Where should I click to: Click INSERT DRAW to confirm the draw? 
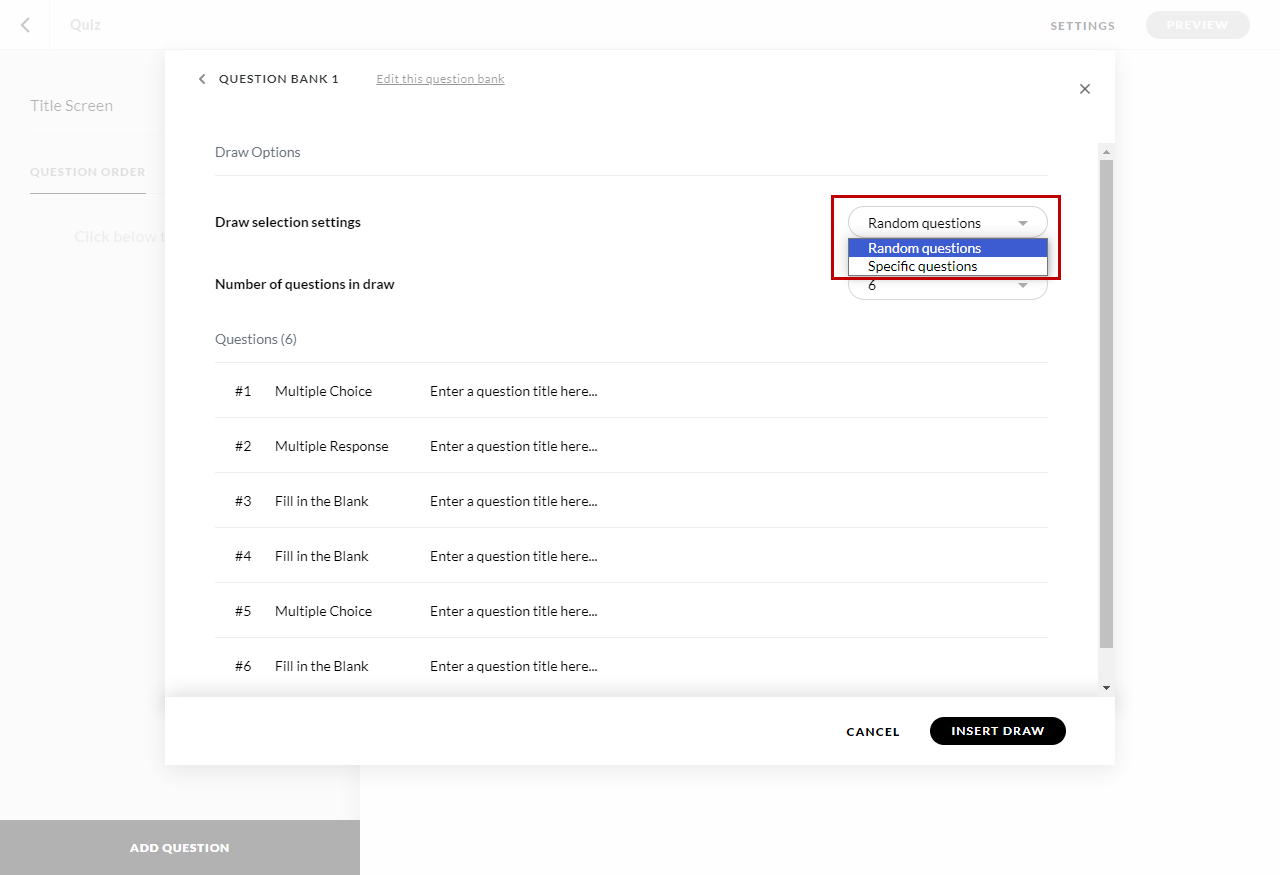click(997, 731)
